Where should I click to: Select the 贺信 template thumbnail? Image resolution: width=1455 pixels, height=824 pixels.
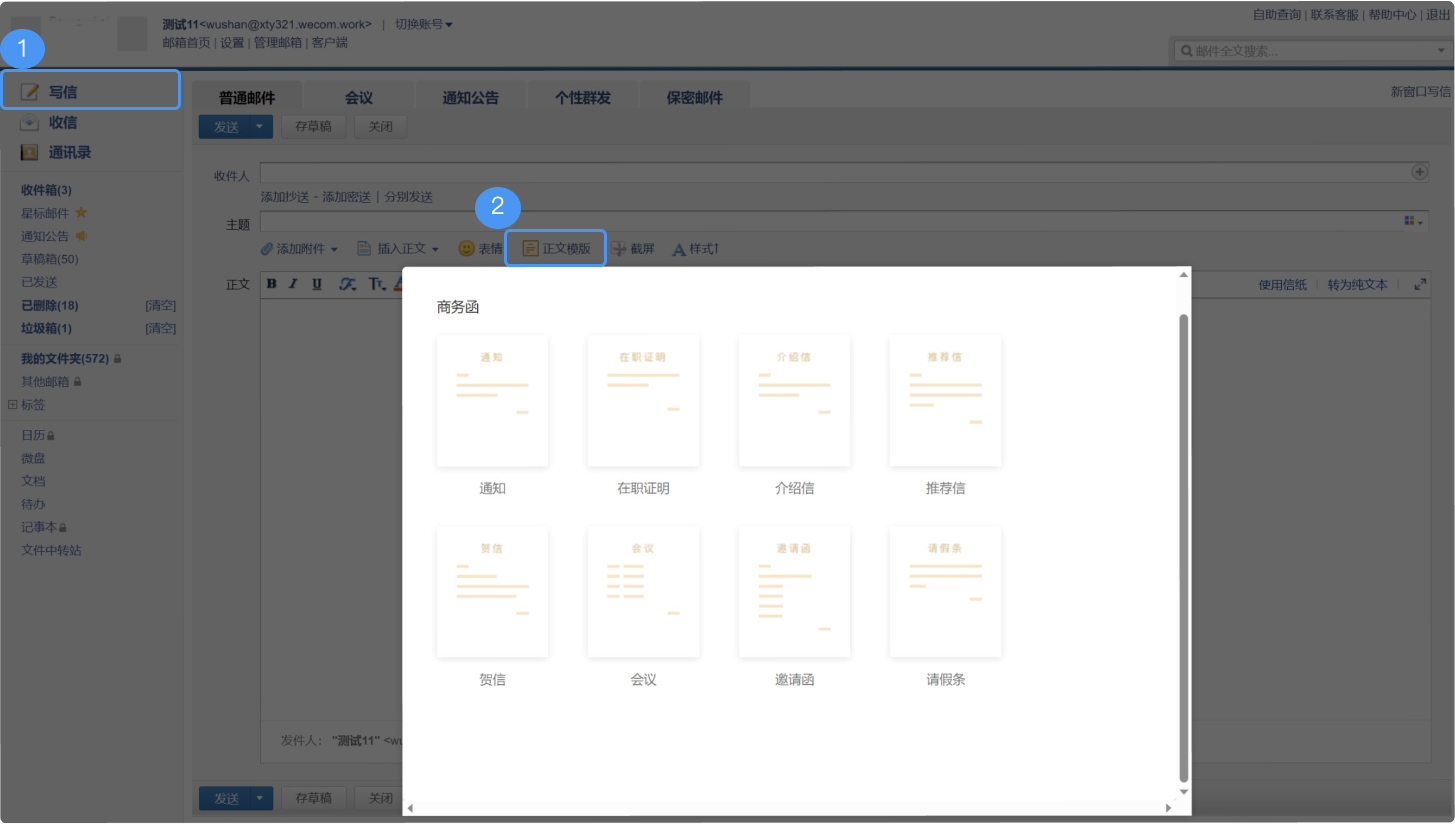pyautogui.click(x=492, y=591)
